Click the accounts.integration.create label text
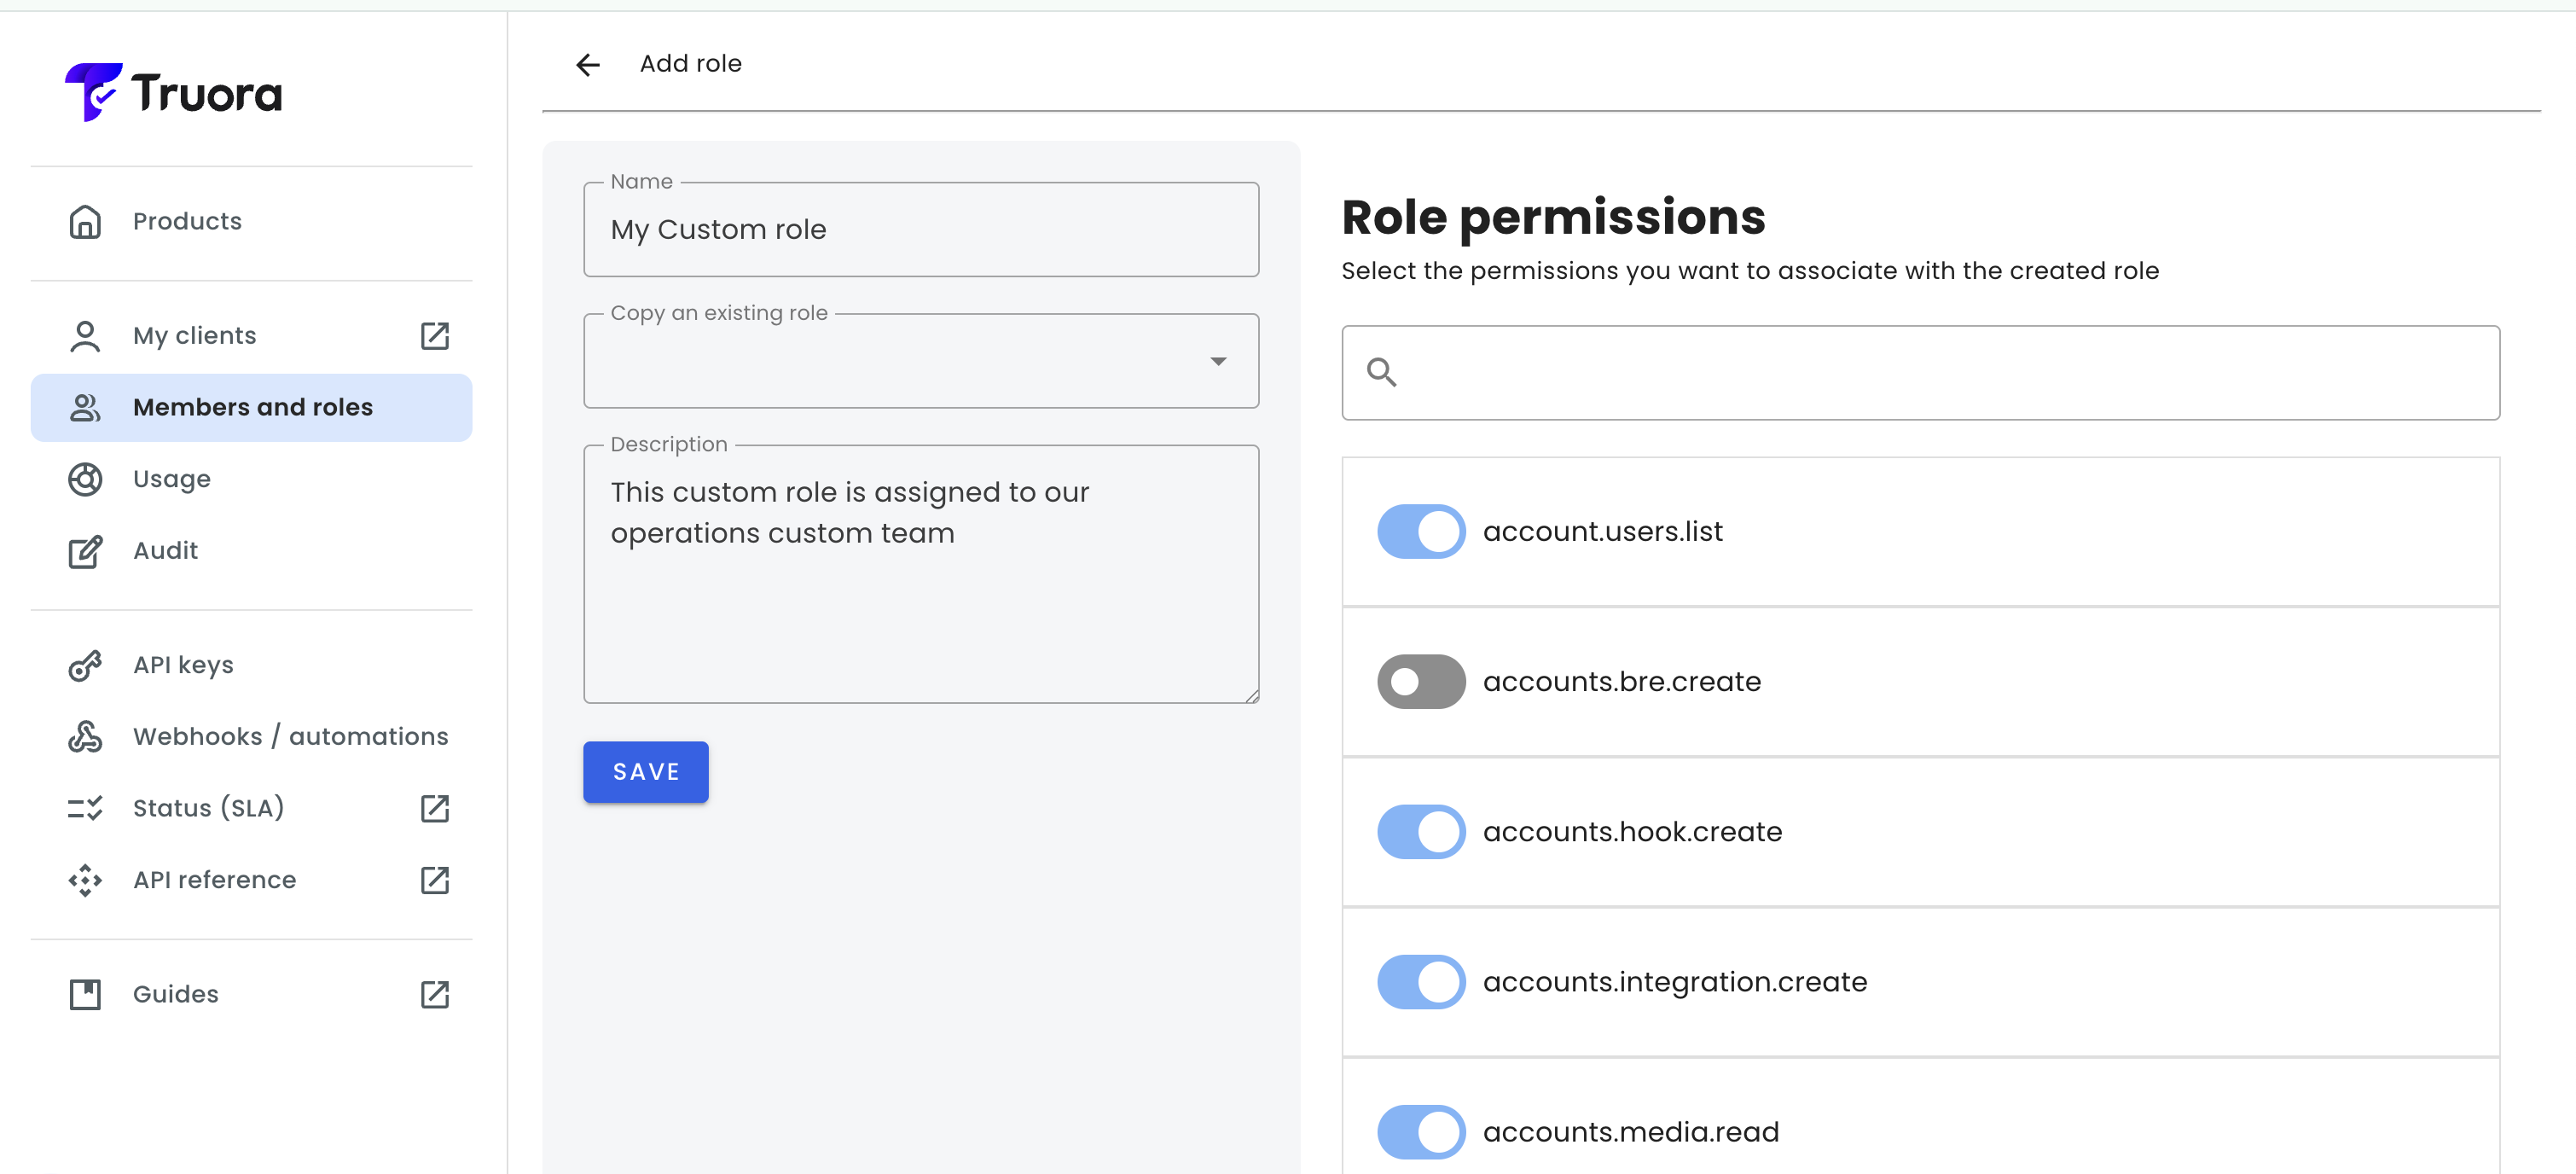This screenshot has height=1174, width=2576. click(x=1675, y=982)
